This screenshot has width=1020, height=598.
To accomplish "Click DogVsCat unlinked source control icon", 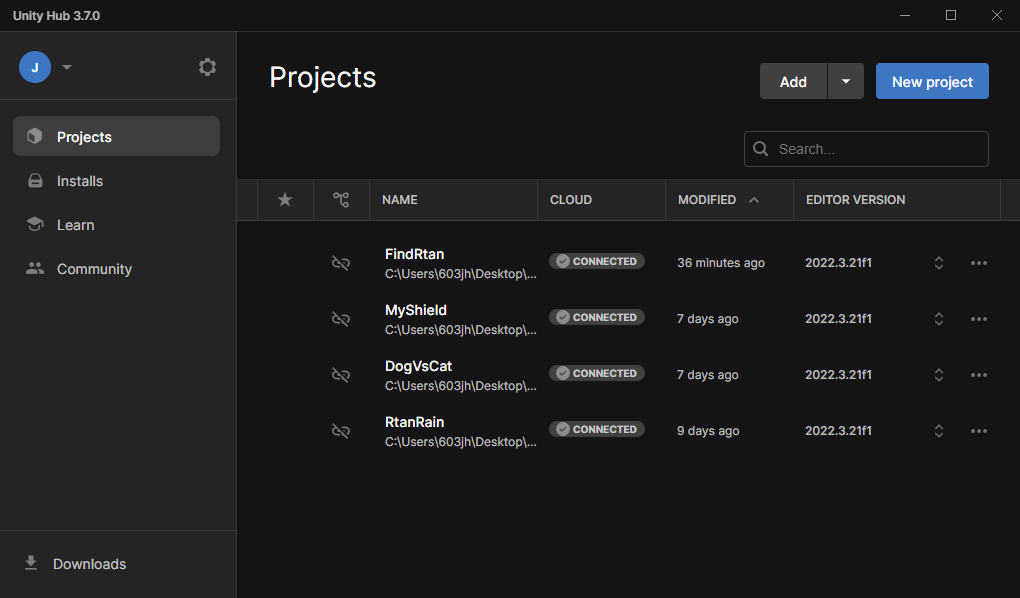I will 341,375.
